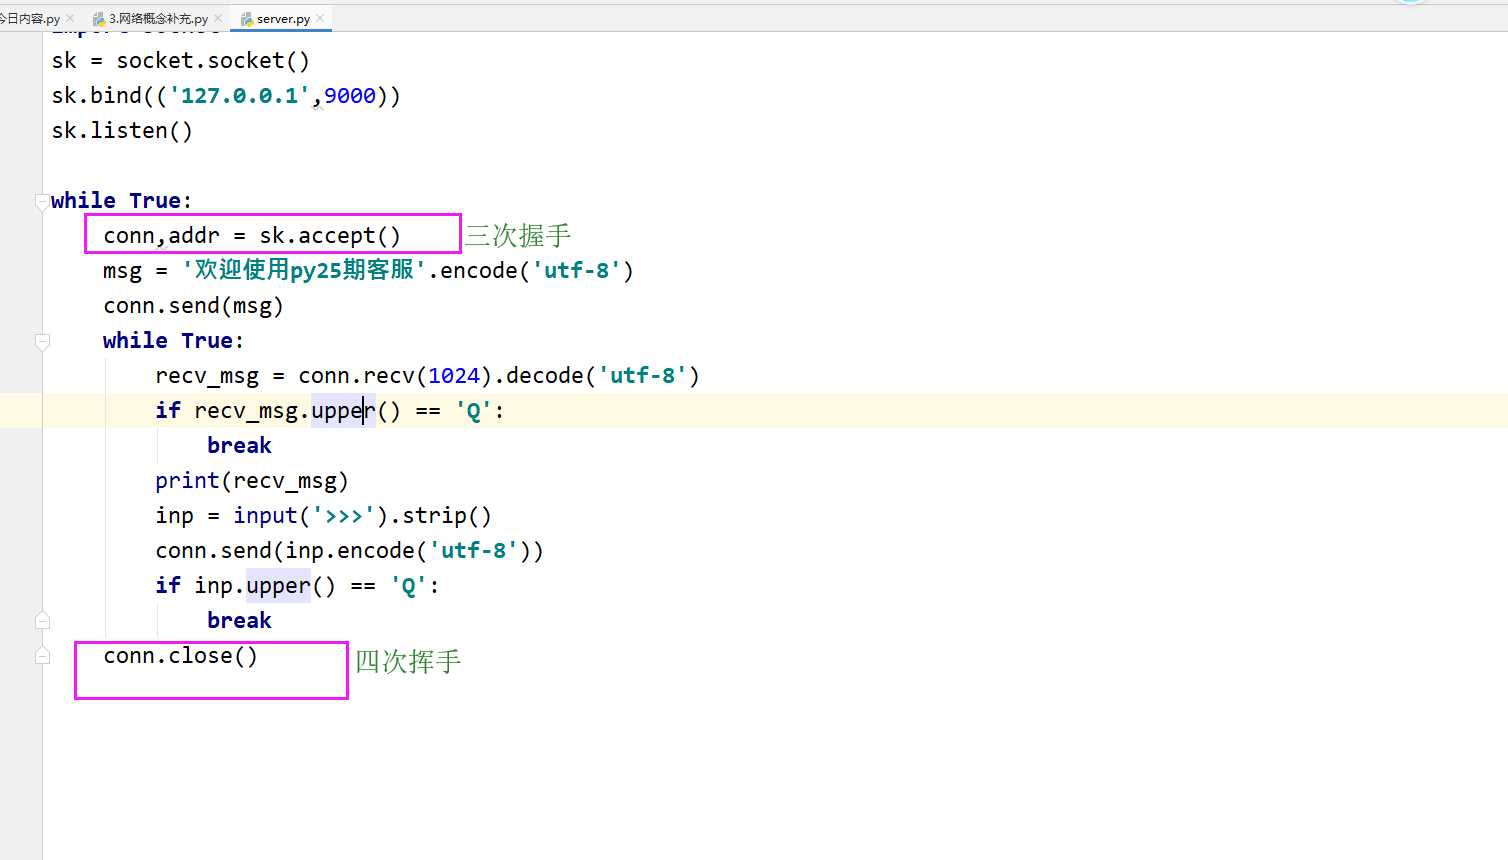Click the '欢迎使用py25期客服' string
This screenshot has width=1508, height=860.
point(304,270)
